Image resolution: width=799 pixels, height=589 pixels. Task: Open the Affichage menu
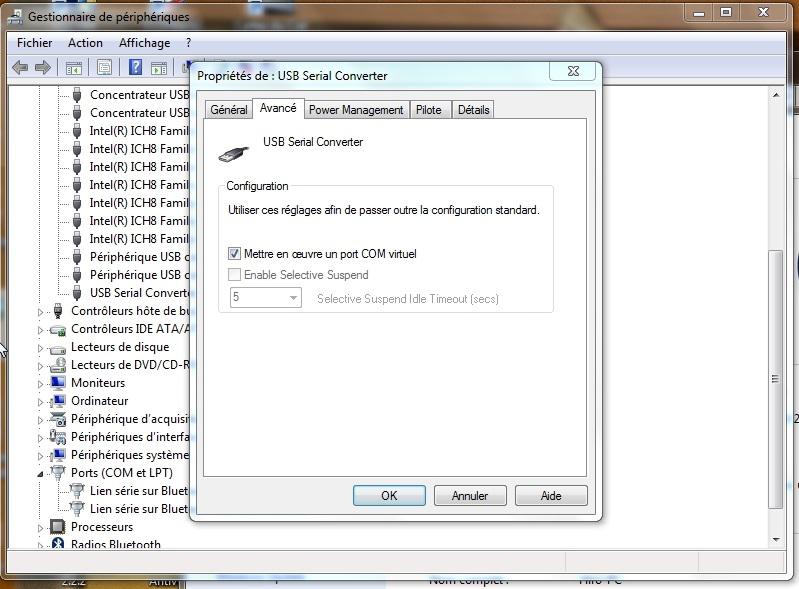(144, 43)
